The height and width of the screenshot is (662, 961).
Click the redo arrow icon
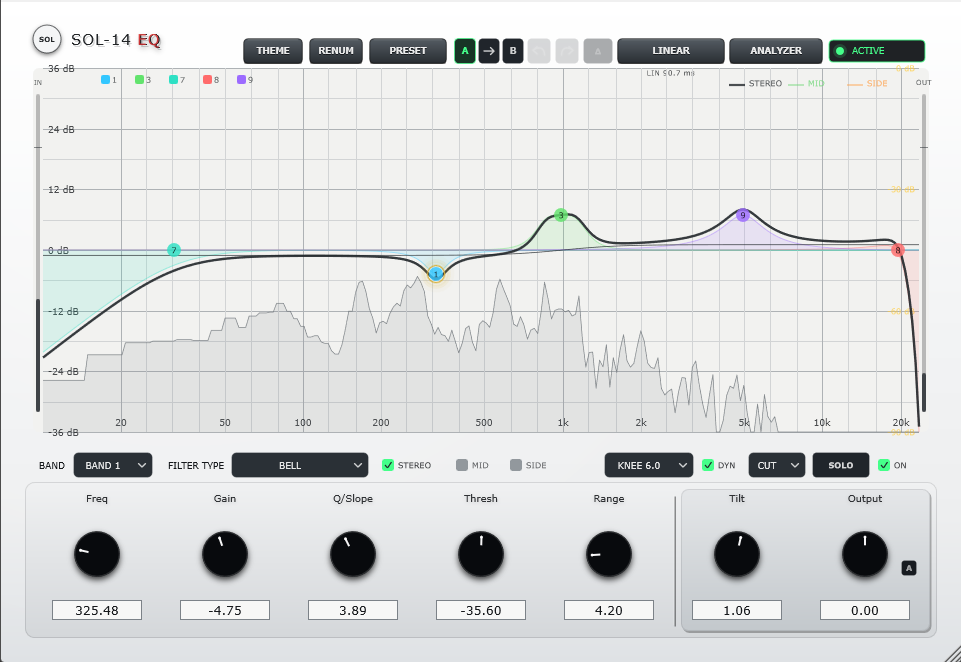coord(567,51)
